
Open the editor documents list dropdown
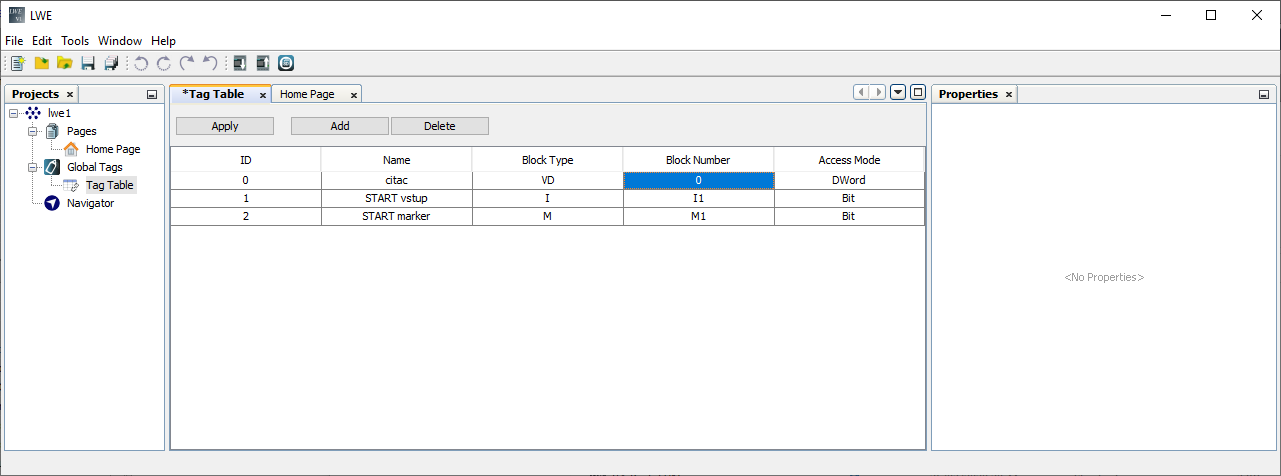pos(898,92)
